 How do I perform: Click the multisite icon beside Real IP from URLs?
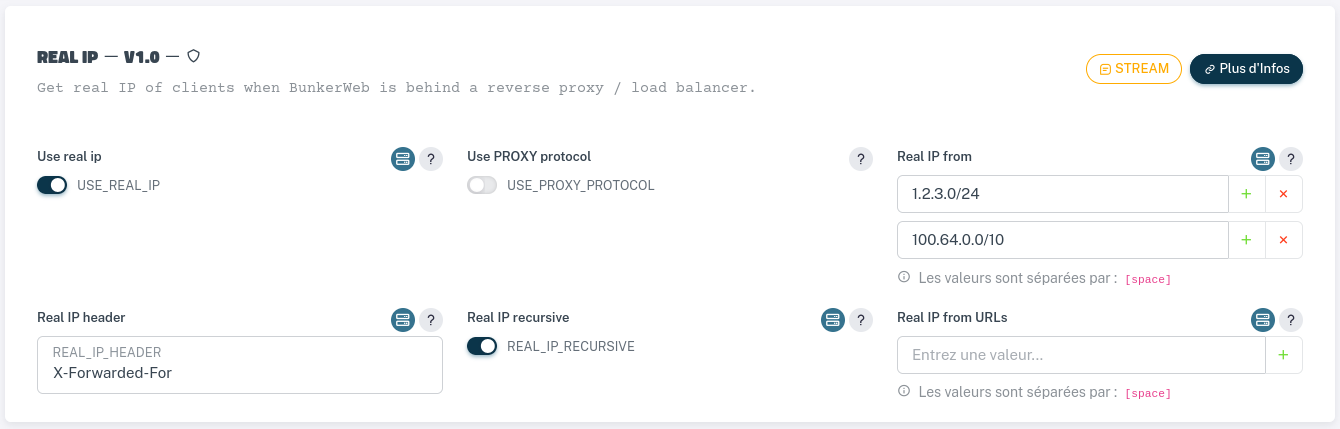1263,320
